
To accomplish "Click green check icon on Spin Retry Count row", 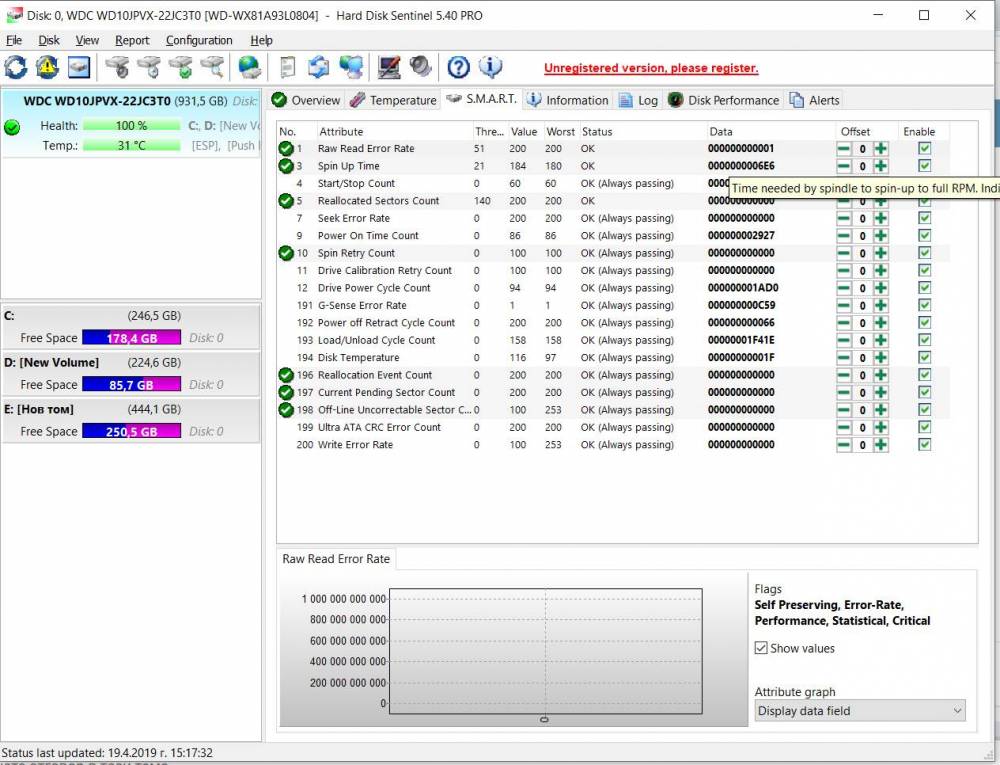I will click(286, 253).
